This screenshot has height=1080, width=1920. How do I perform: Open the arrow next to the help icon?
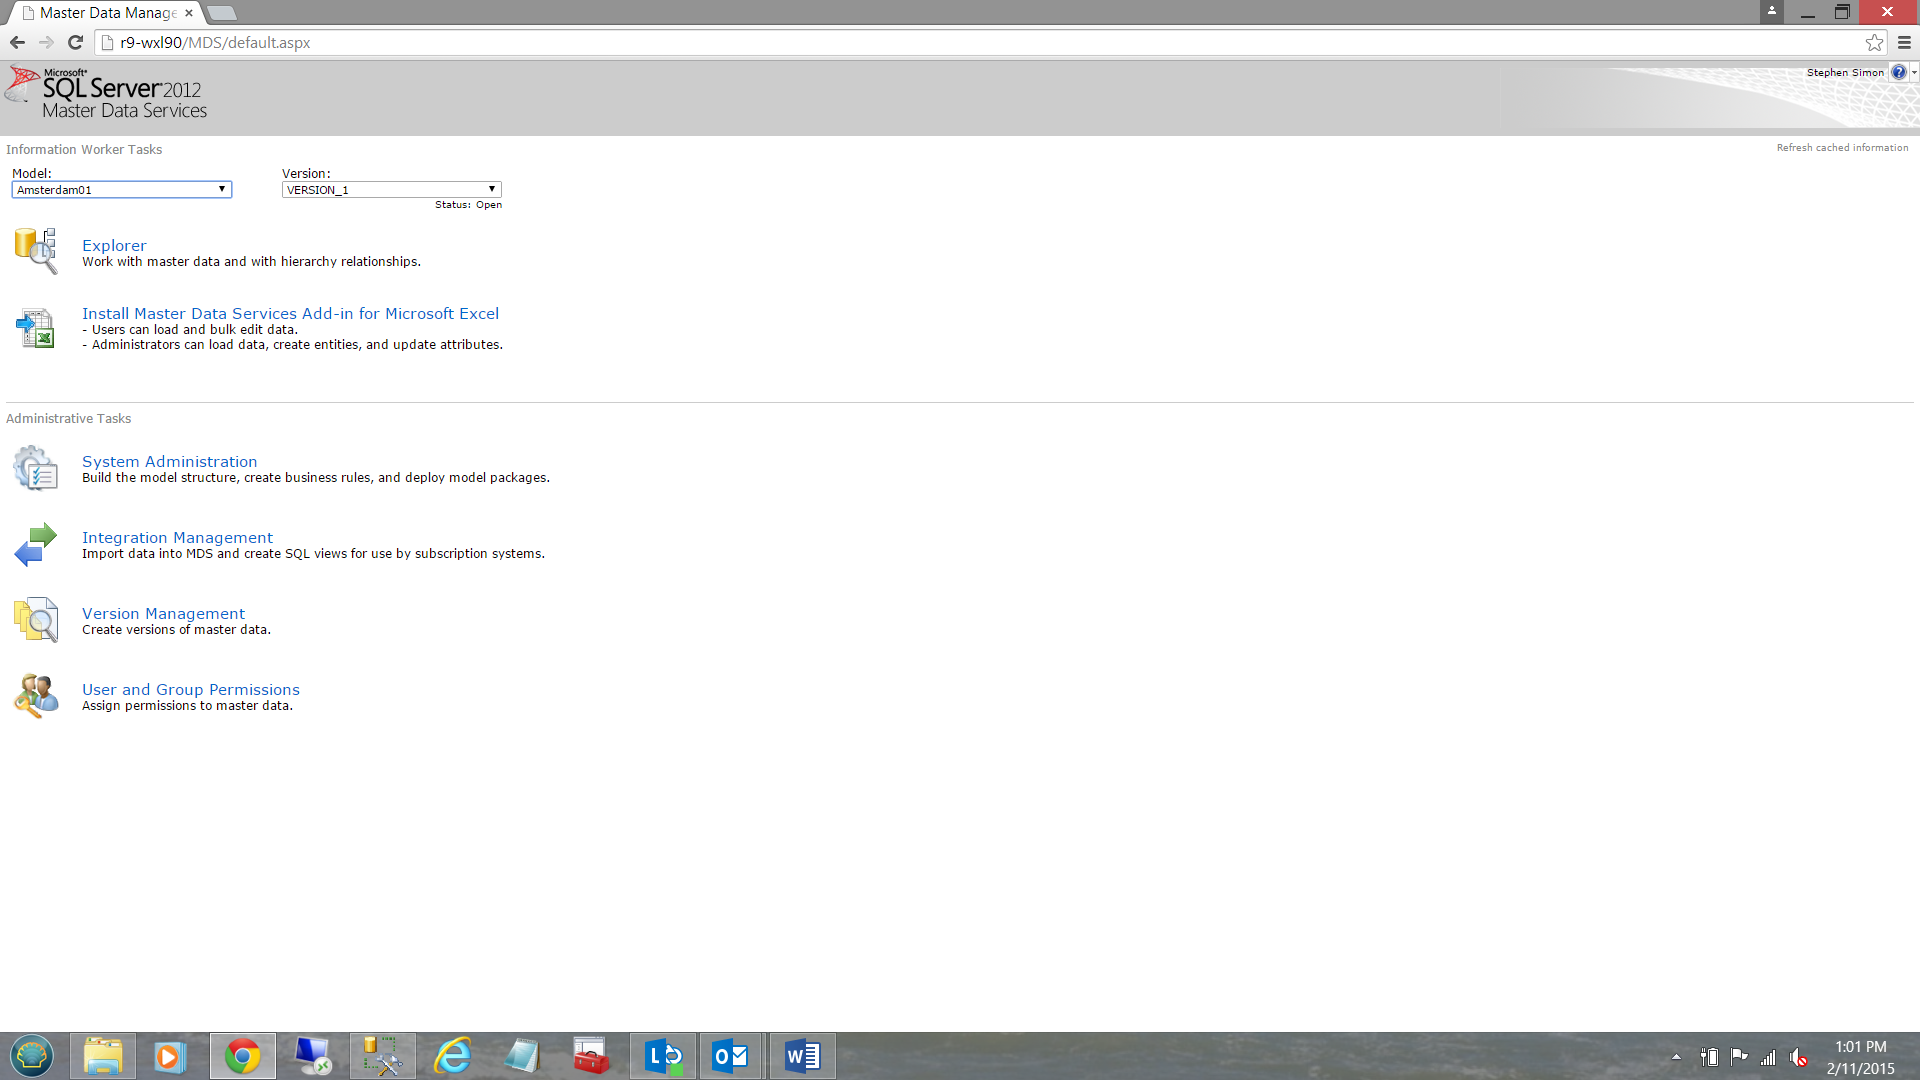click(x=1914, y=73)
